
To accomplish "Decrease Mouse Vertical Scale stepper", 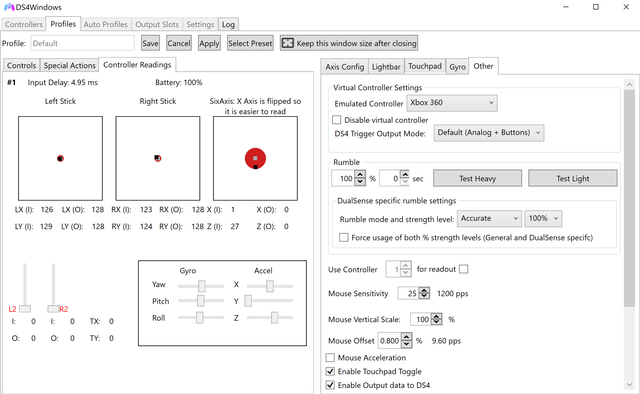I will click(x=437, y=323).
